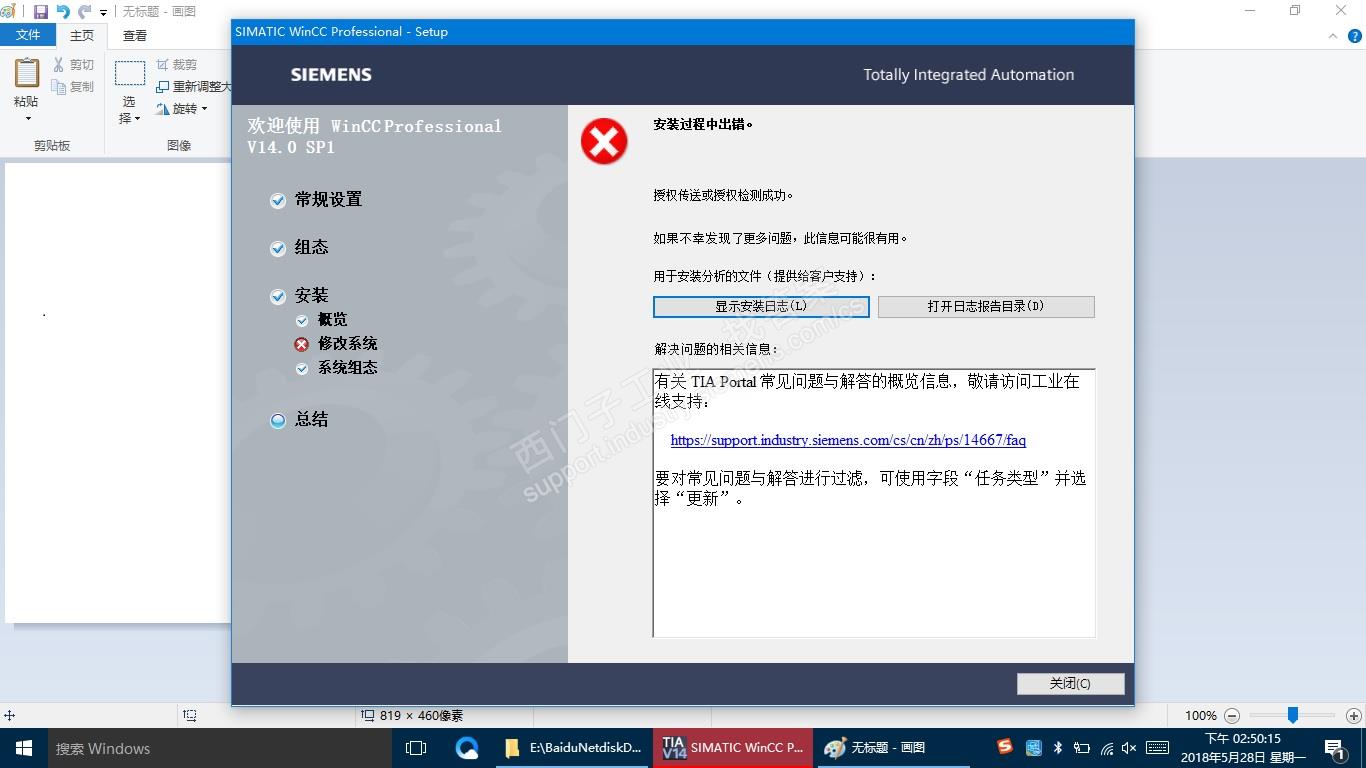Viewport: 1366px width, 768px height.
Task: Click the touch keyboard tray icon
Action: tap(1158, 748)
